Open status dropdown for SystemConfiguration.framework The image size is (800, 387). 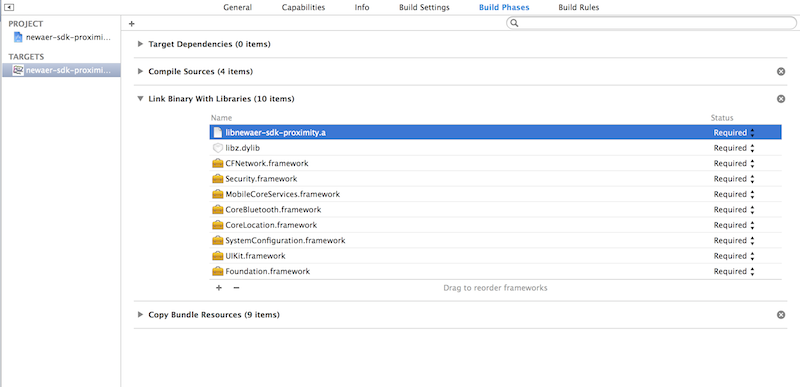click(x=734, y=240)
